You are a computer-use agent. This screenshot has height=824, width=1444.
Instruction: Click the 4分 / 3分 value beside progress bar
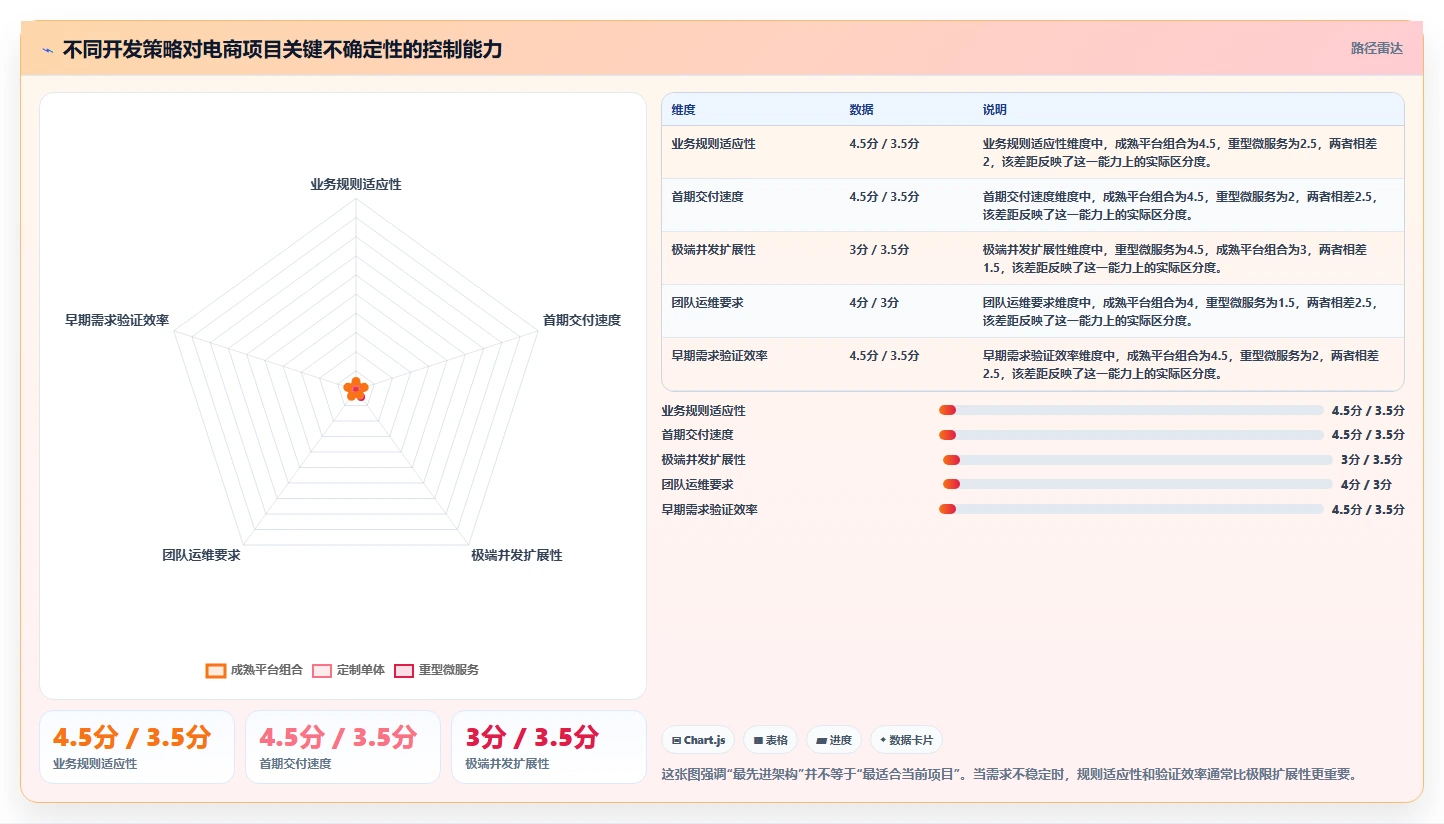pos(1366,485)
